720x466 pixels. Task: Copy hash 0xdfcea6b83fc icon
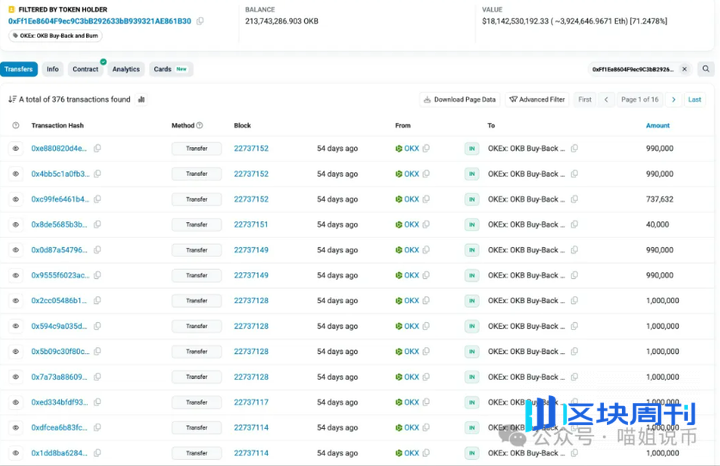(x=97, y=427)
